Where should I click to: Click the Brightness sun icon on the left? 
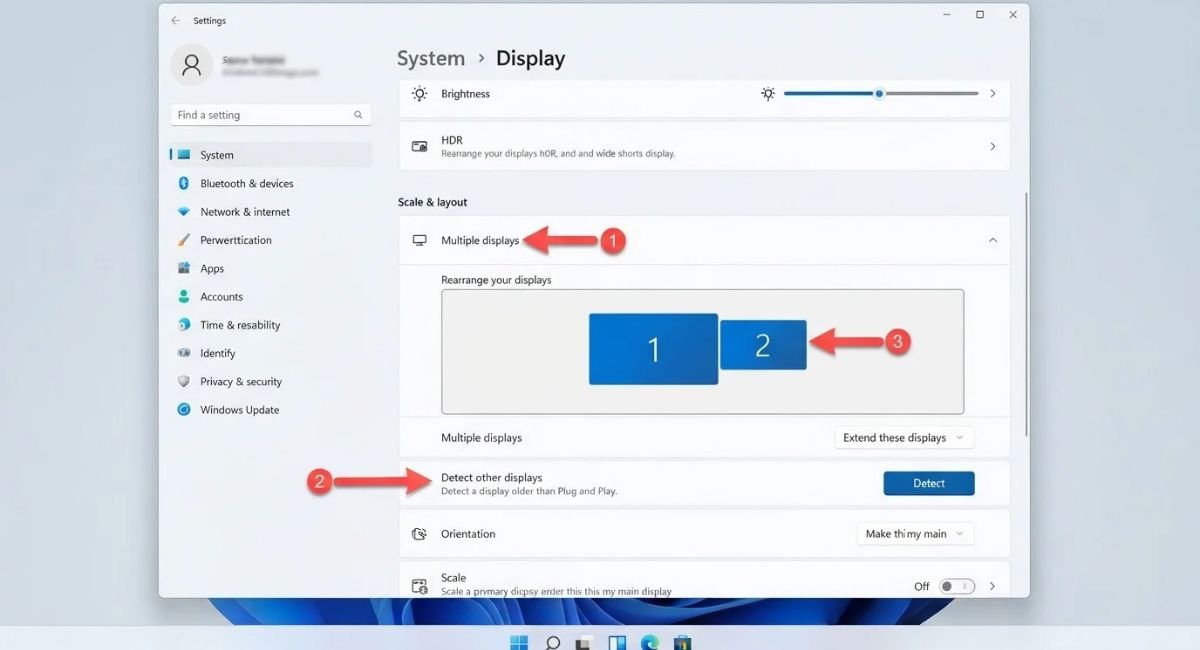[420, 94]
